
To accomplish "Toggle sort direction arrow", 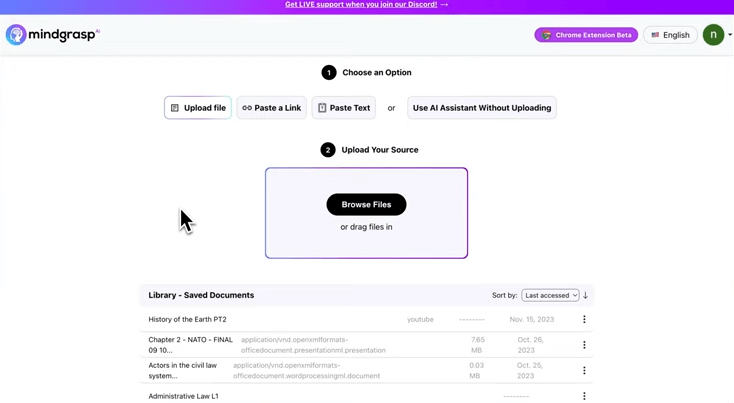I will (585, 295).
